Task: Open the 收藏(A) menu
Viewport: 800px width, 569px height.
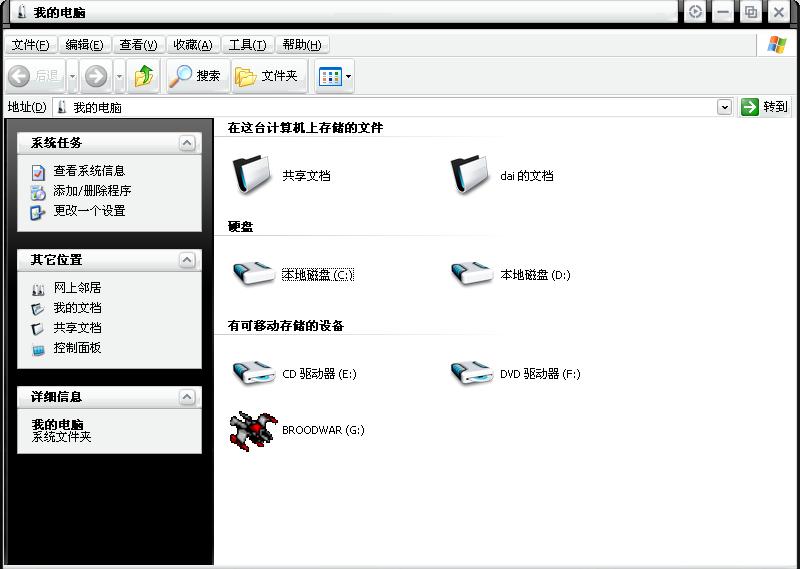Action: pyautogui.click(x=193, y=45)
